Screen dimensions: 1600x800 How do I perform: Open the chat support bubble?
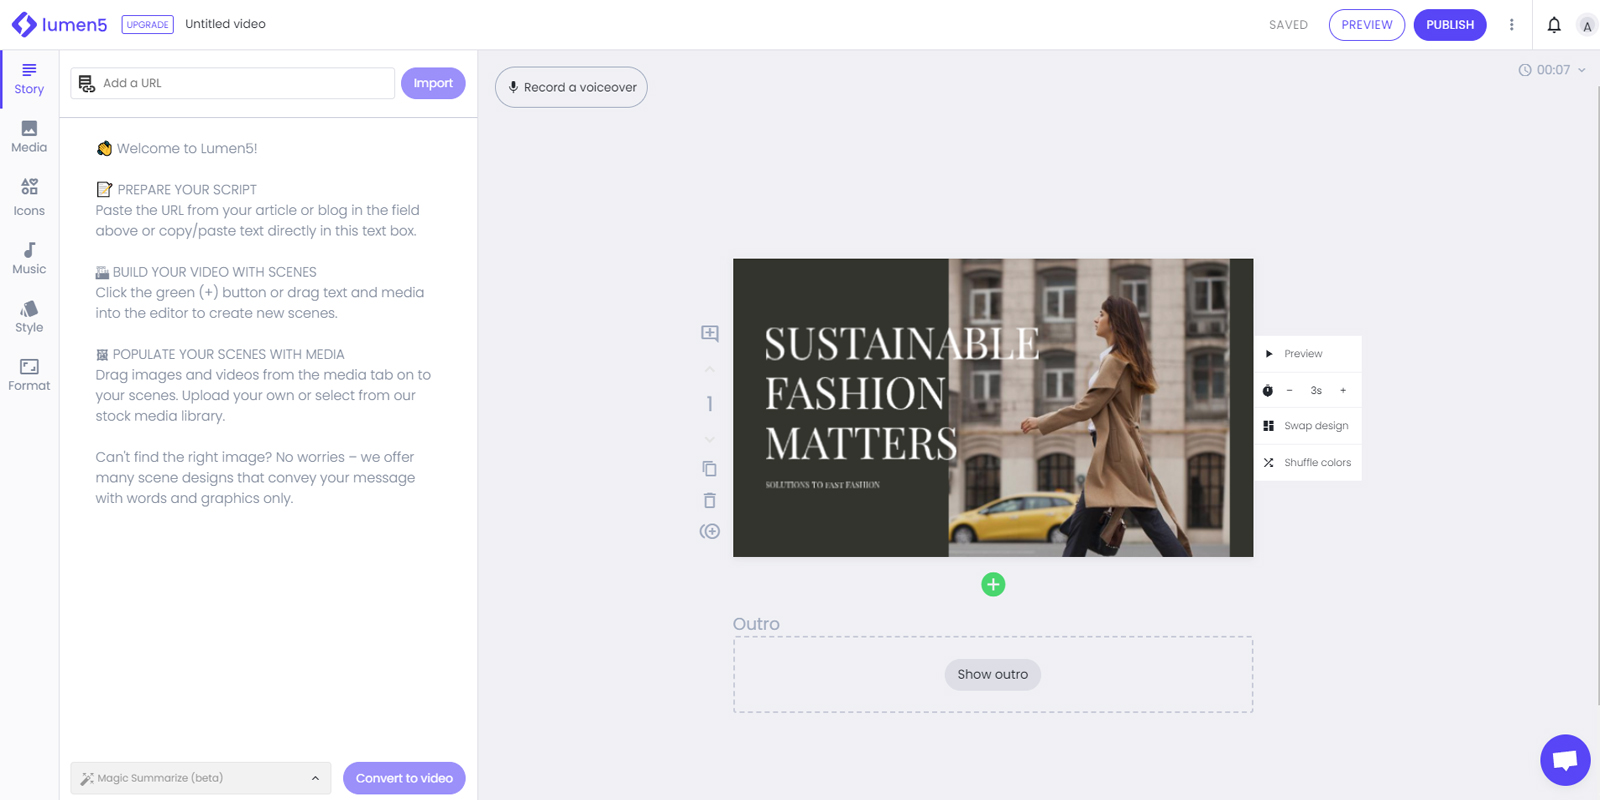coord(1565,760)
